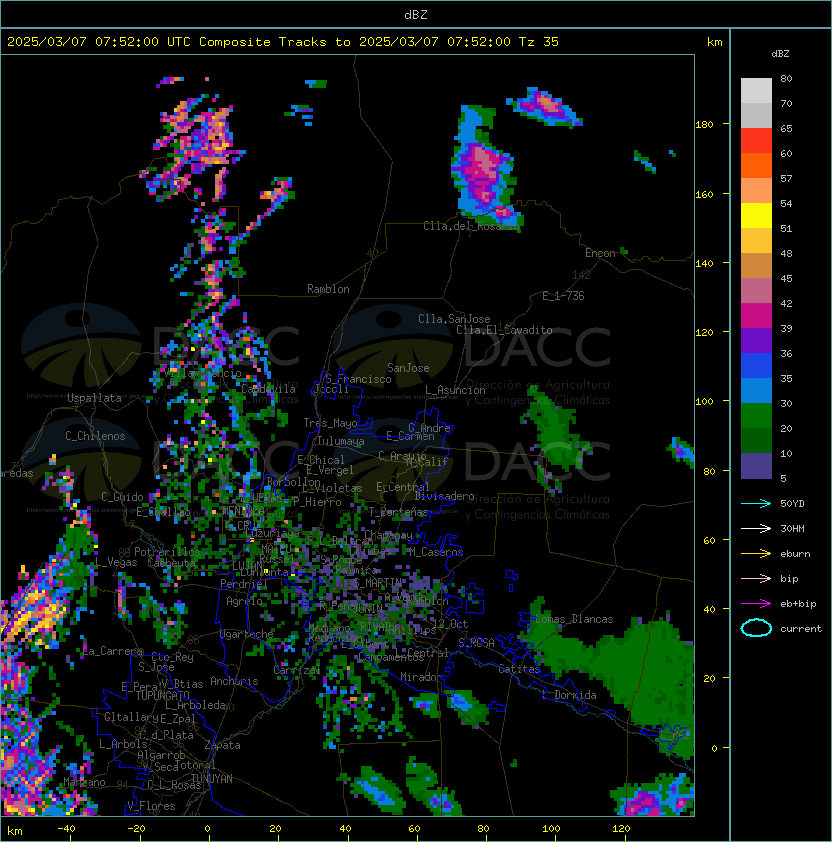The height and width of the screenshot is (842, 832).
Task: Click the magenta eb+bip arrow icon
Action: [x=756, y=604]
